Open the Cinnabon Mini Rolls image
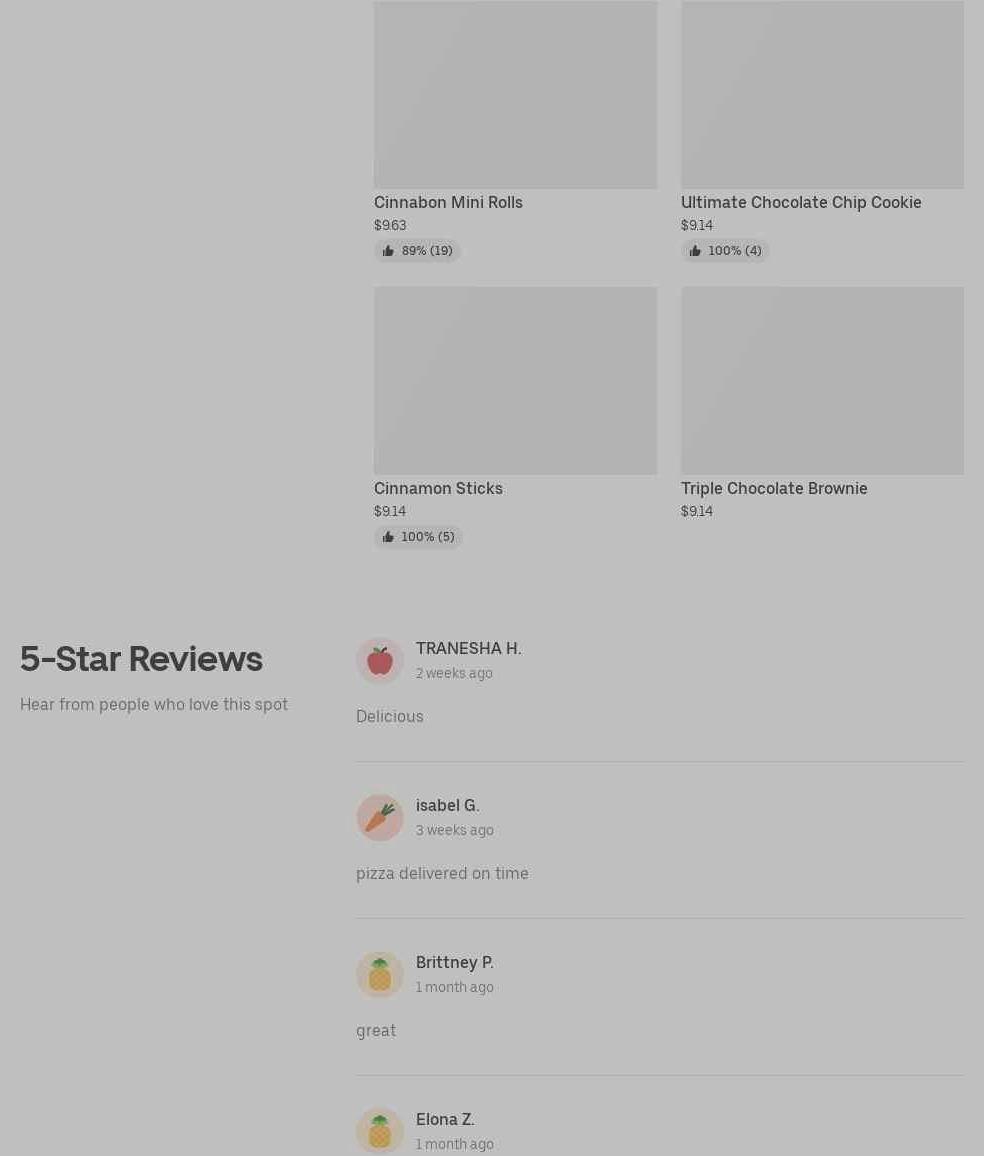984x1156 pixels. (x=515, y=94)
